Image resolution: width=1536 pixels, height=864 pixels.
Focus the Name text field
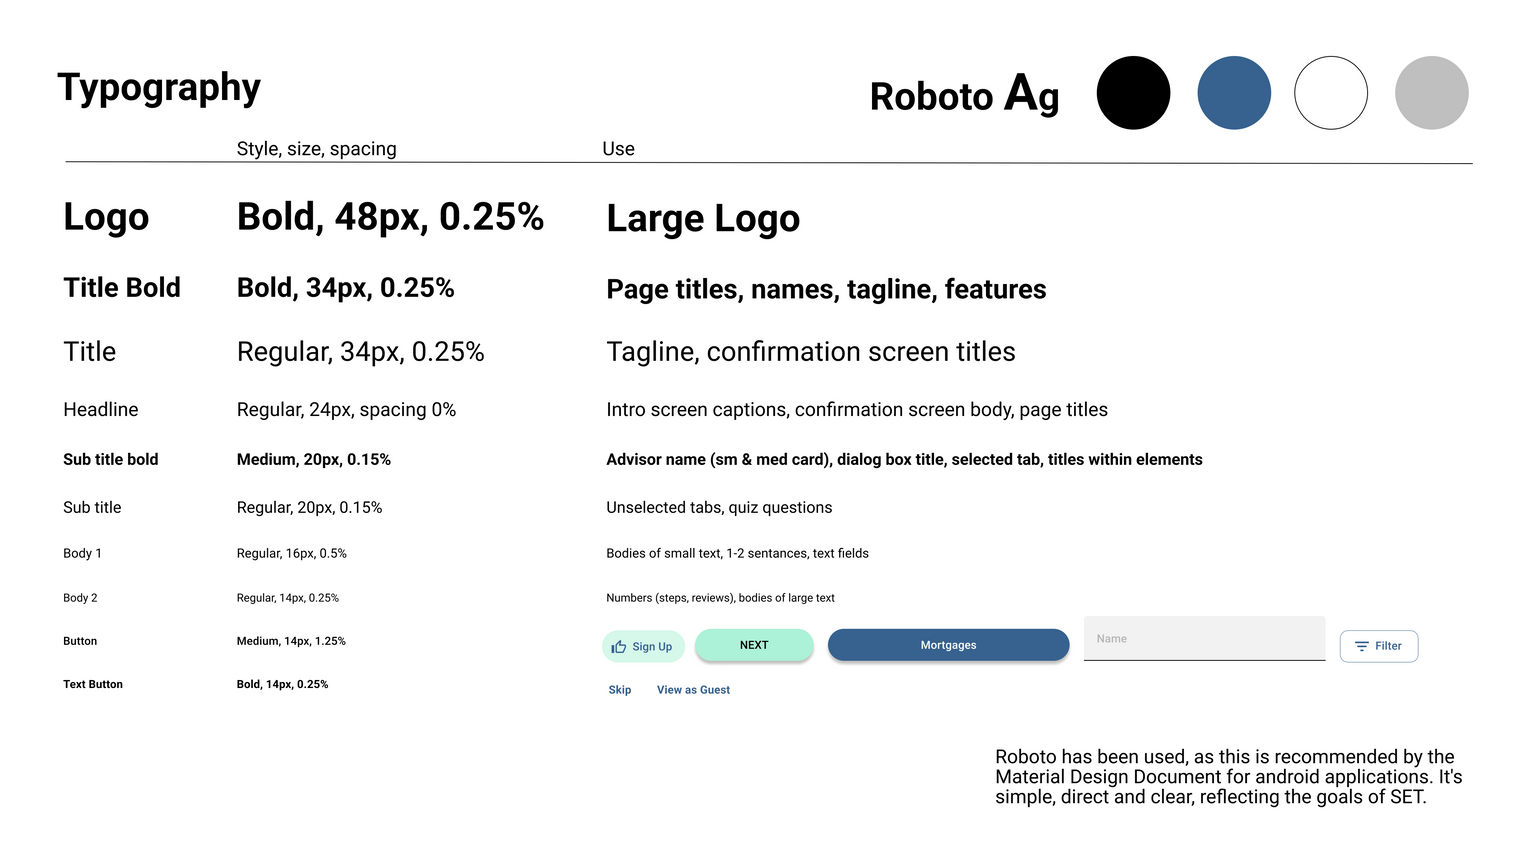click(x=1204, y=639)
